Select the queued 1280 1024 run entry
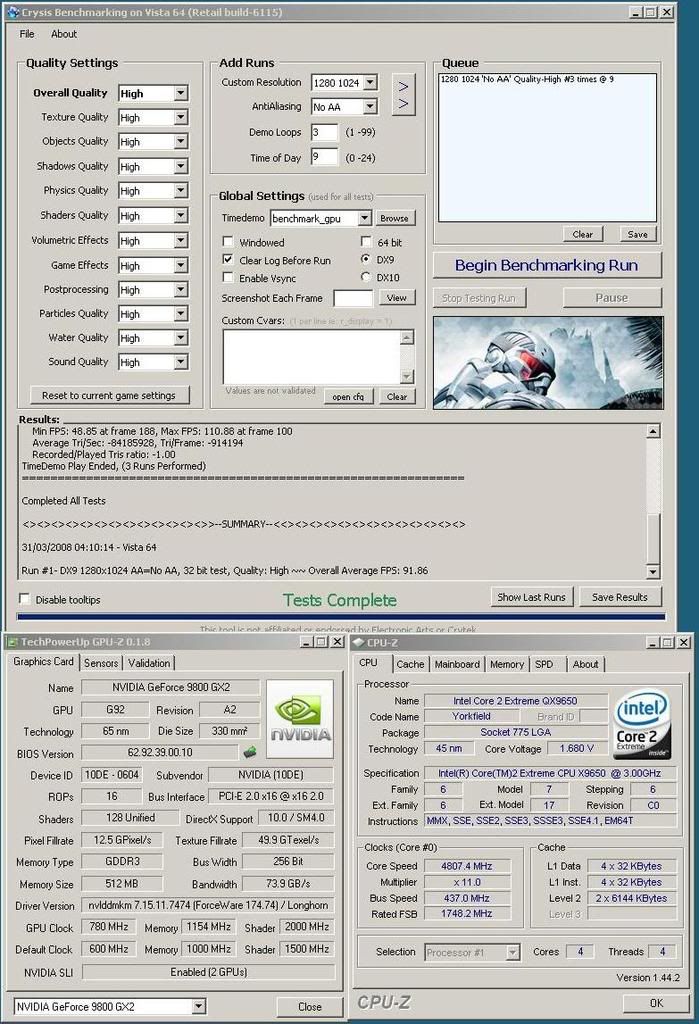 [527, 79]
